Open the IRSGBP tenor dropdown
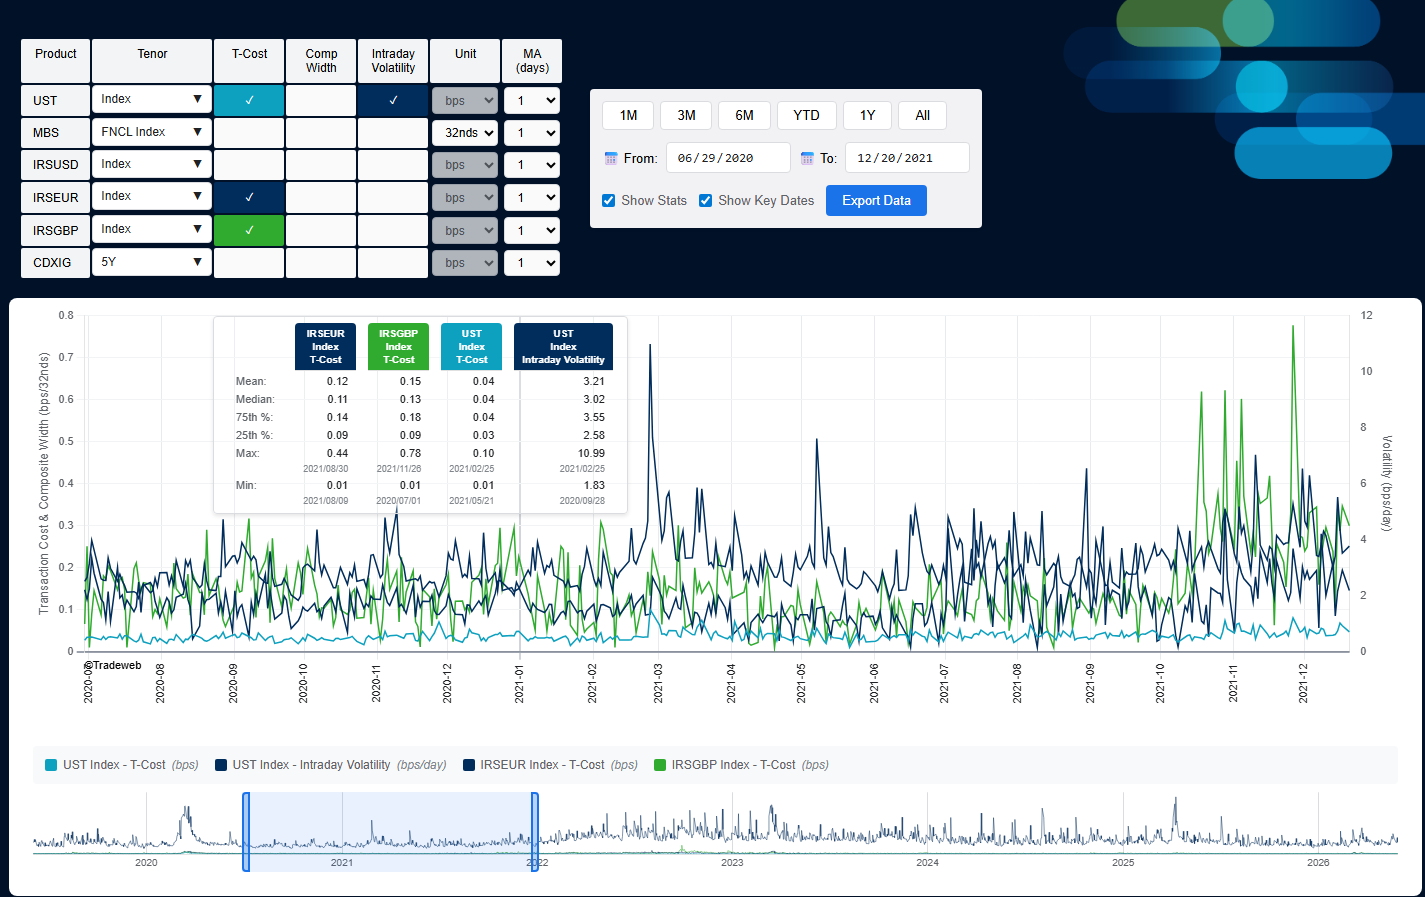This screenshot has width=1425, height=897. (x=152, y=229)
